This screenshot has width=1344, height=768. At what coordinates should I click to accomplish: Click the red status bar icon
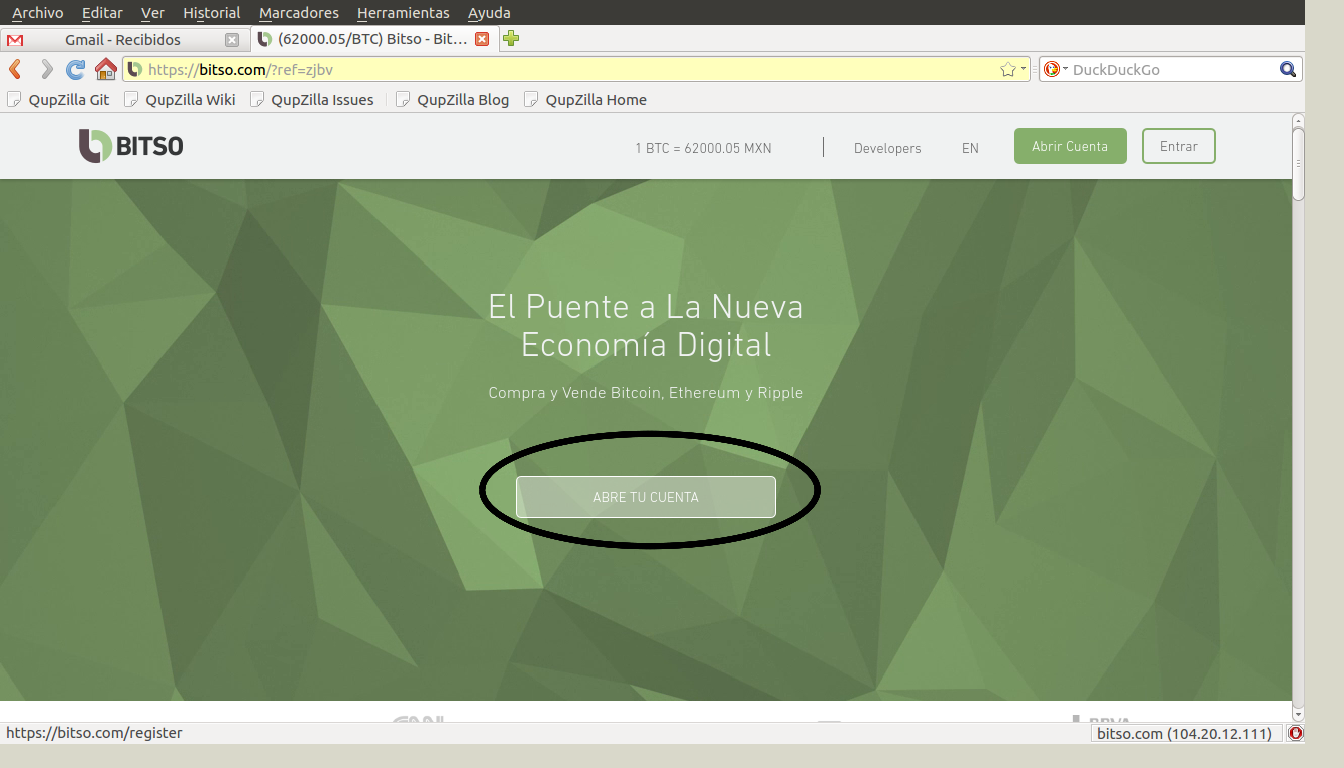[1296, 733]
